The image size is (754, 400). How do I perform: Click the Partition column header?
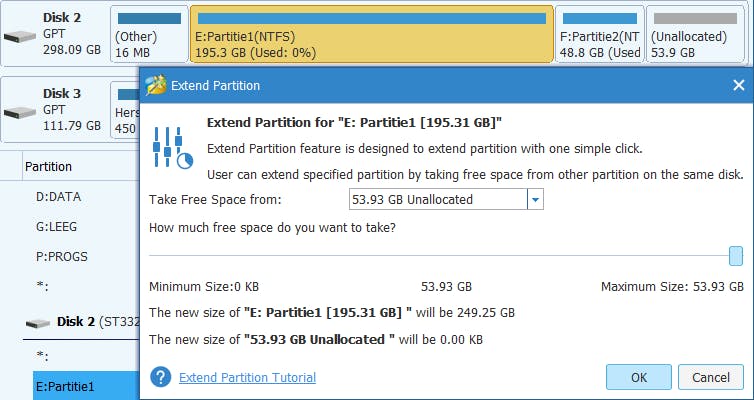pyautogui.click(x=48, y=166)
